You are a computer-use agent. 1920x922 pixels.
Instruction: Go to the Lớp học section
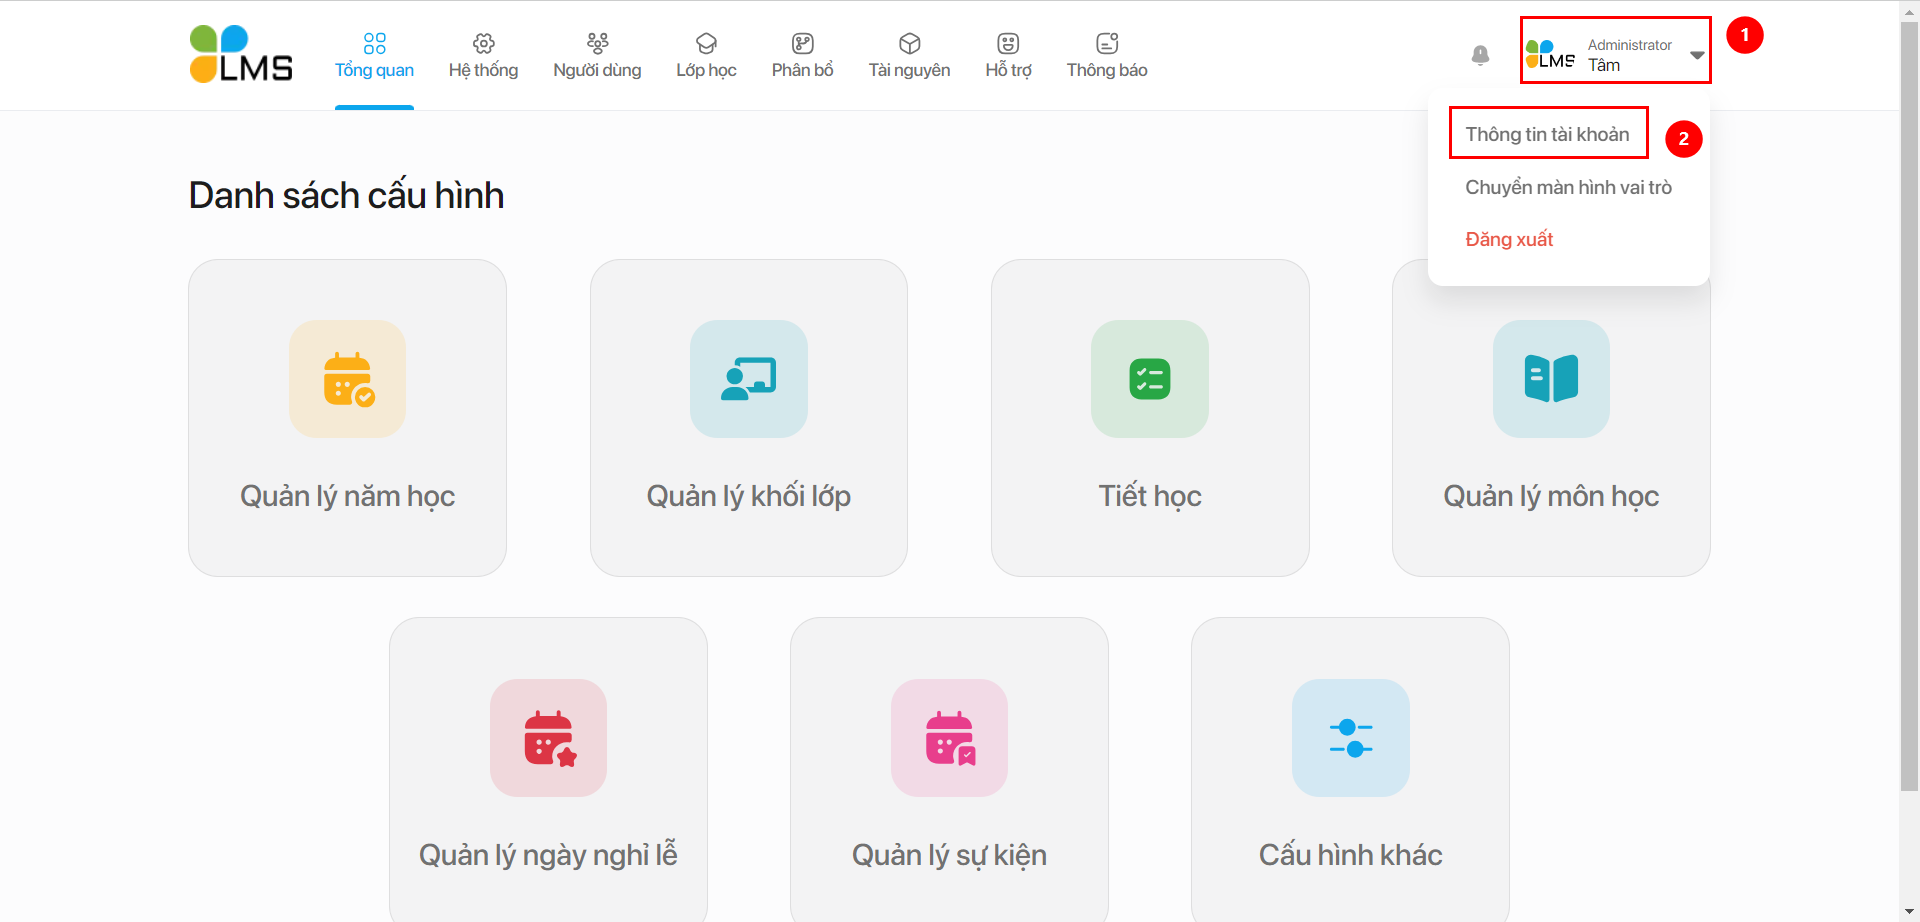click(x=706, y=55)
